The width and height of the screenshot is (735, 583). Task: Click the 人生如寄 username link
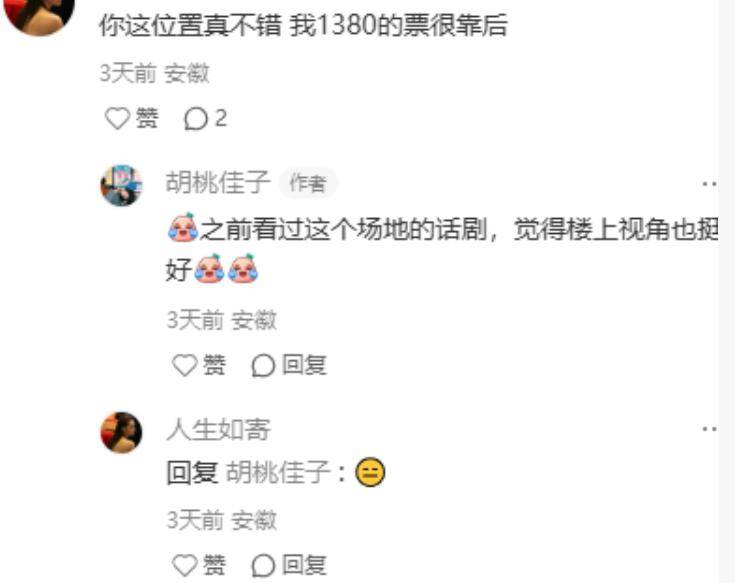218,429
